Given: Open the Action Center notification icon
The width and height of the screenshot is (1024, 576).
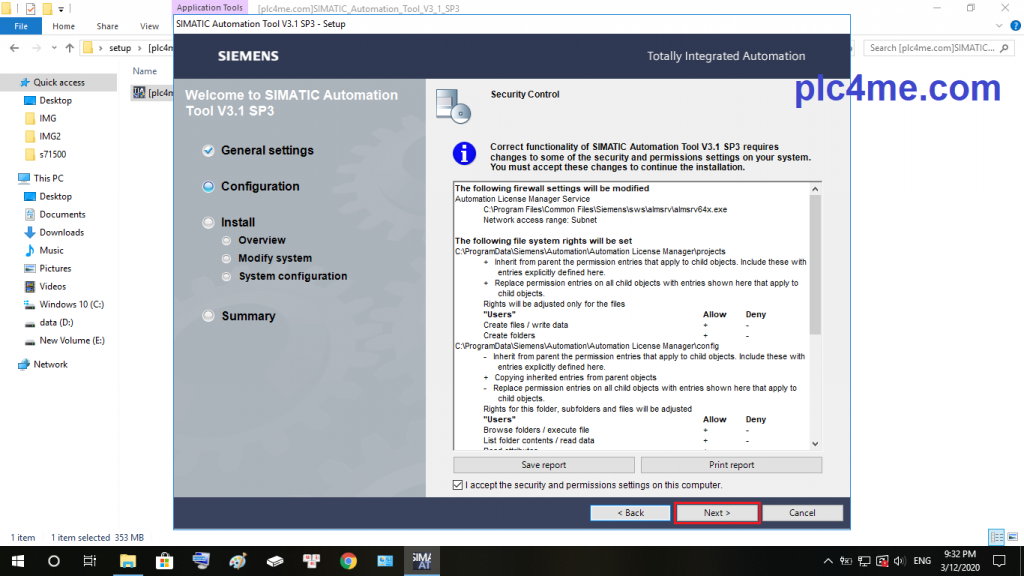Looking at the screenshot, I should (998, 560).
